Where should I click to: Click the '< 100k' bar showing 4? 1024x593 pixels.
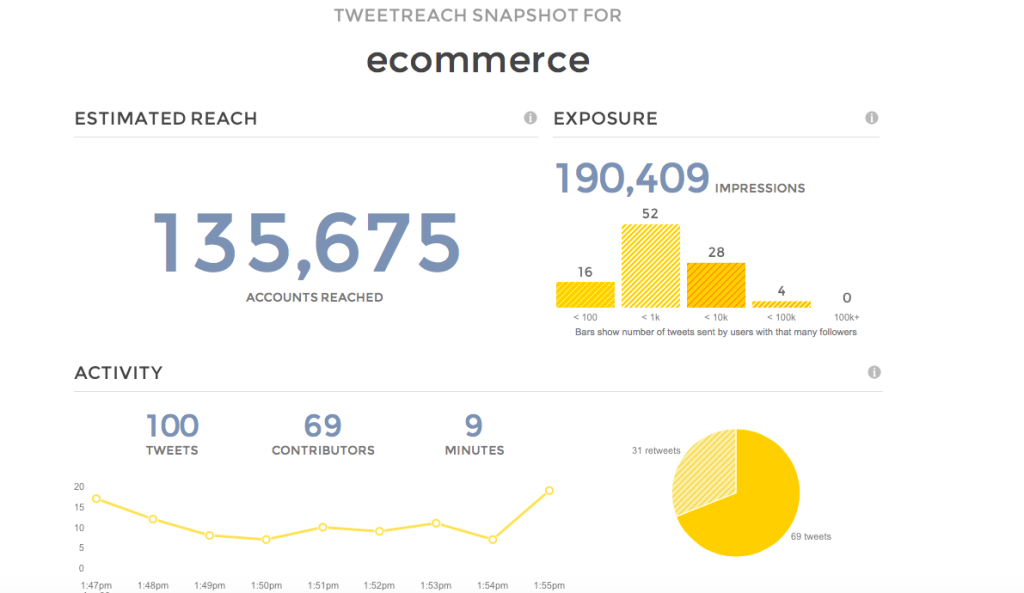pos(781,304)
